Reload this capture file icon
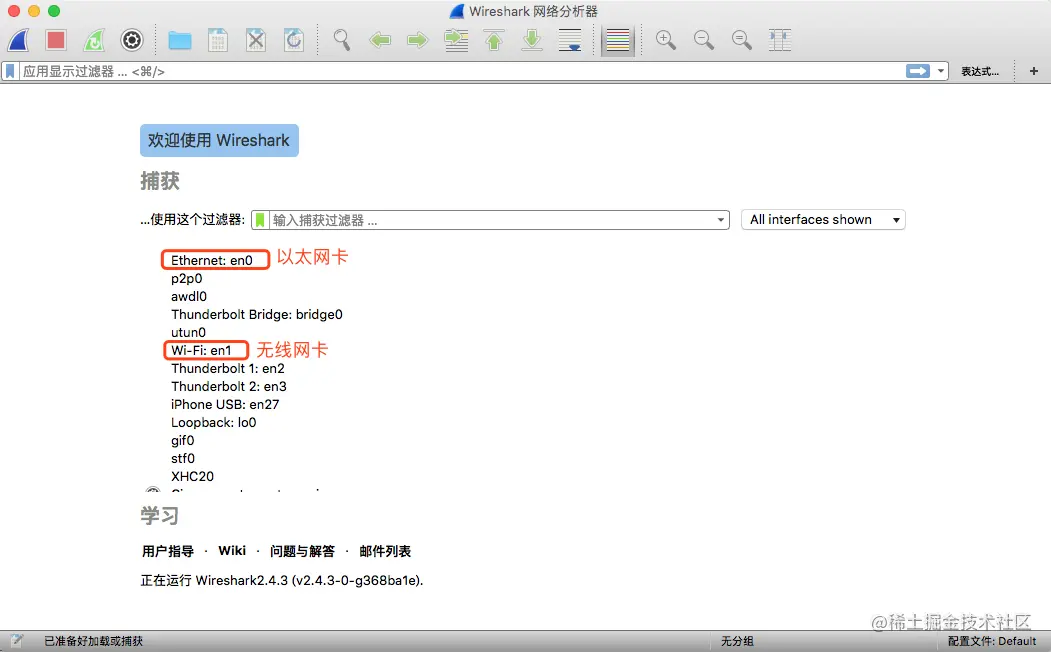 tap(294, 40)
